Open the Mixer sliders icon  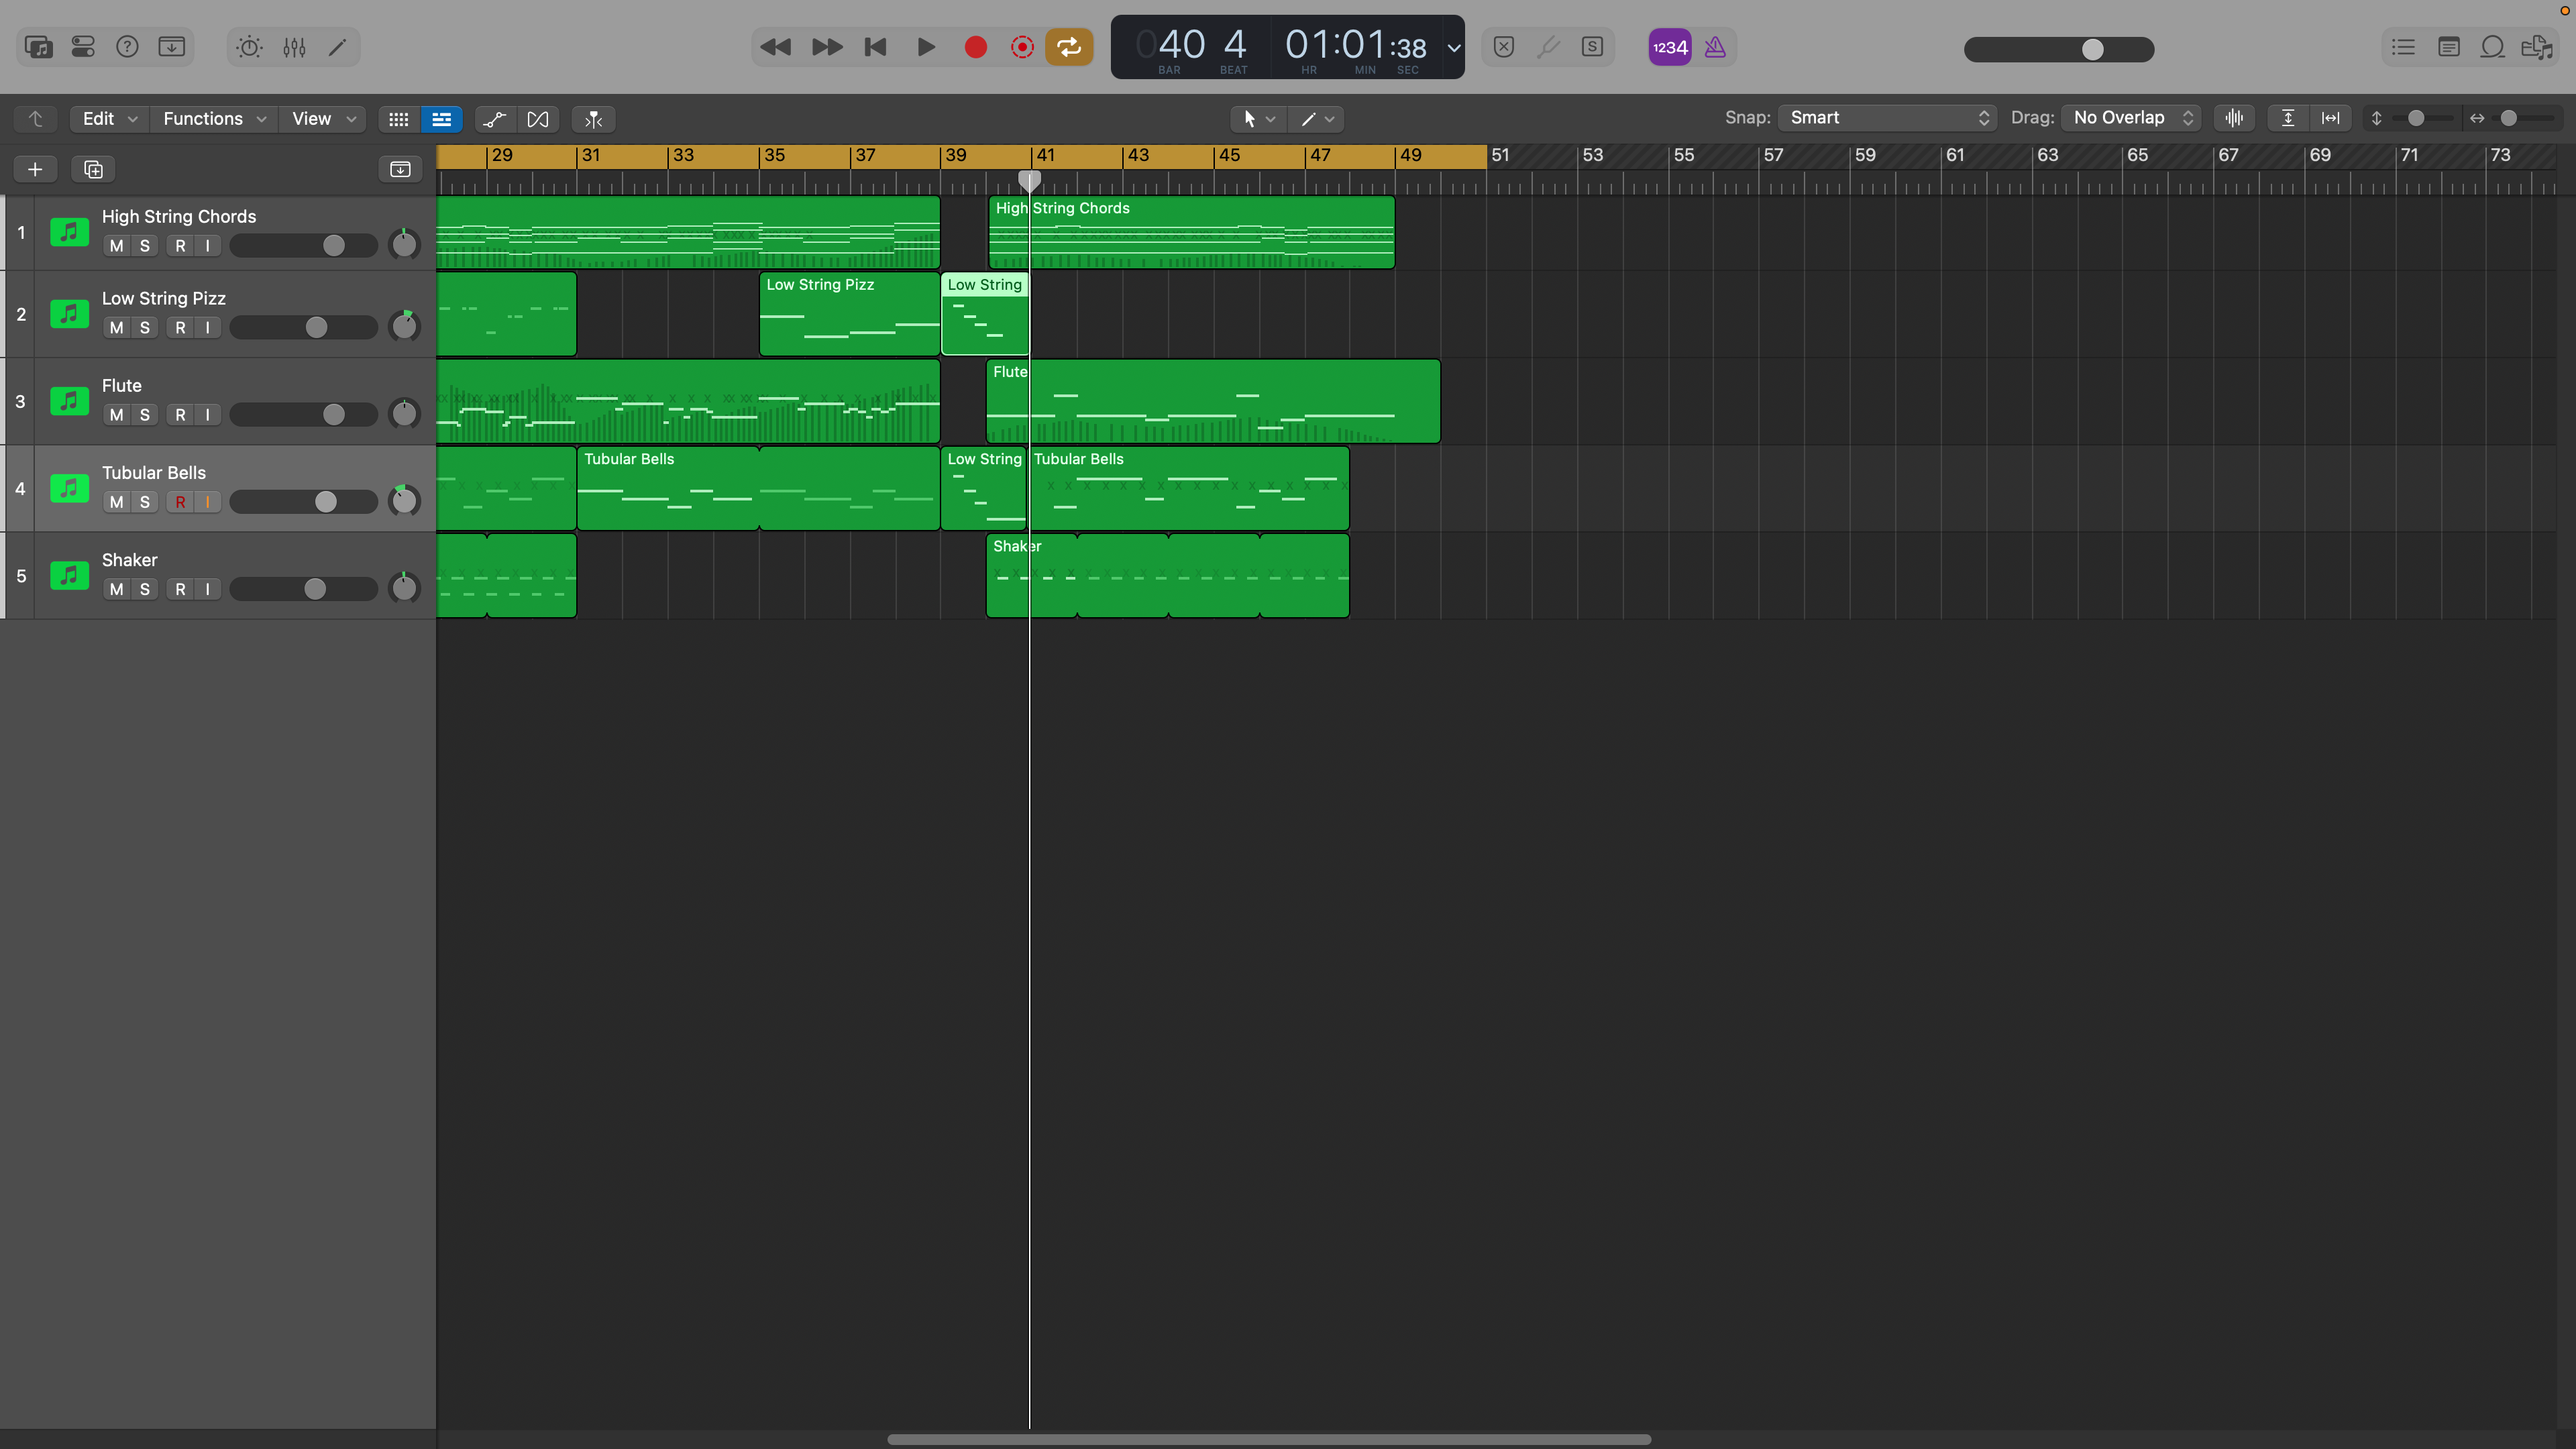[x=294, y=47]
